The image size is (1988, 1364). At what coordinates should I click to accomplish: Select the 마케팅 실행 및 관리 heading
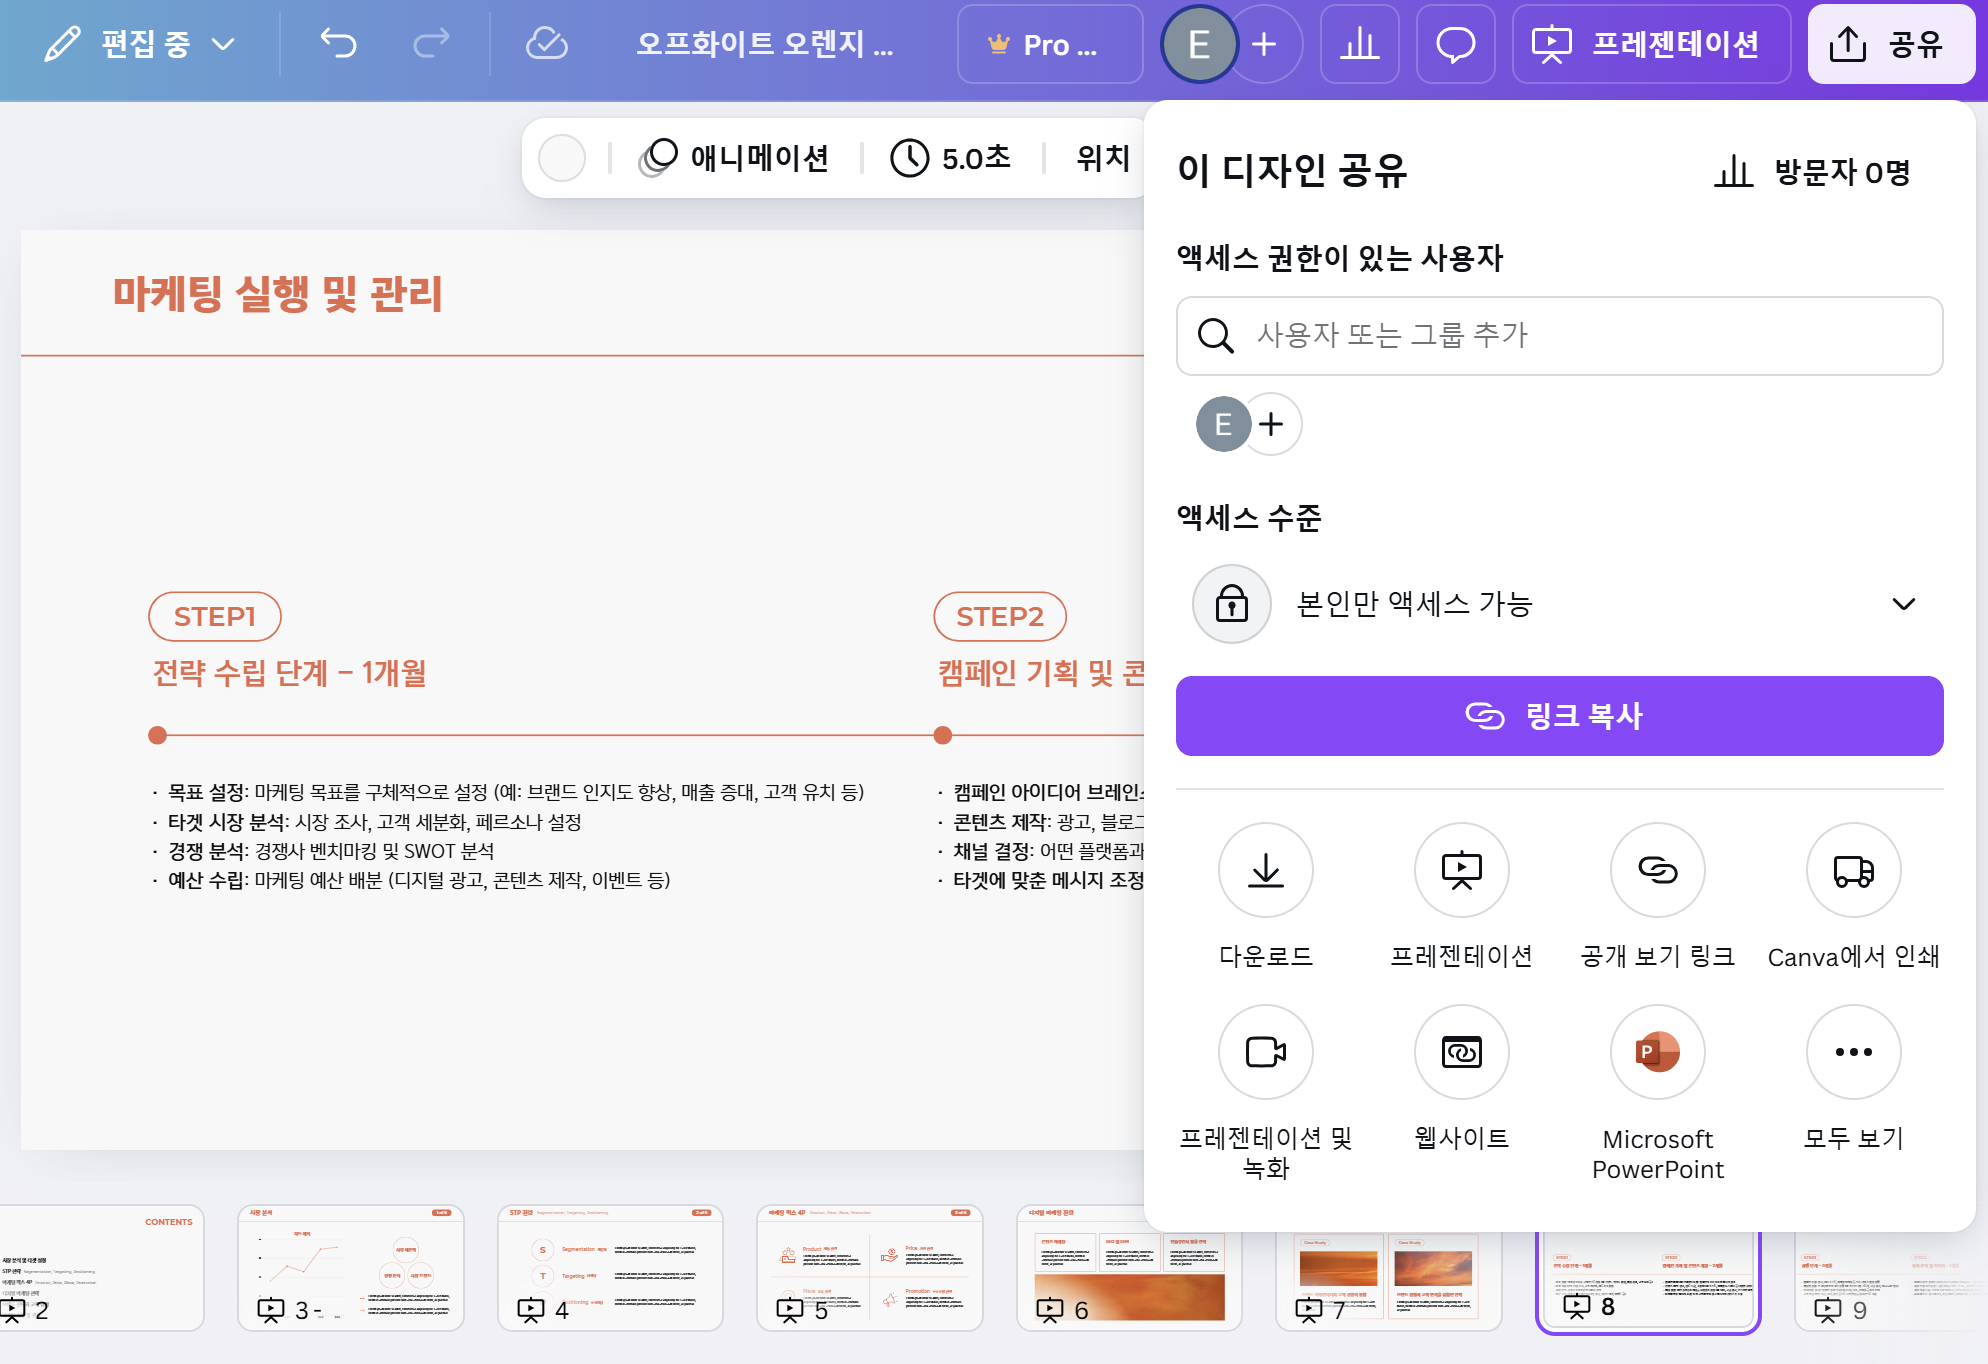coord(277,294)
